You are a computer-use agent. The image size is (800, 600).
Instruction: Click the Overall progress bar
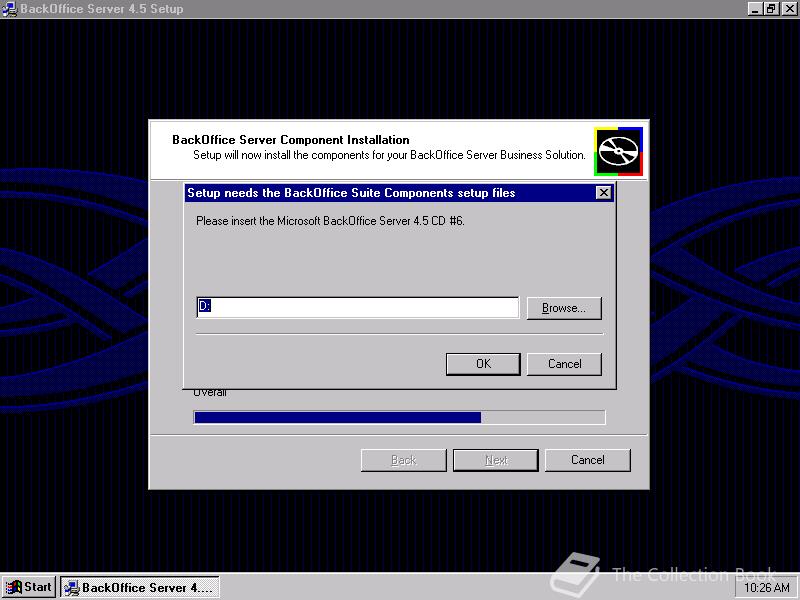coord(399,417)
